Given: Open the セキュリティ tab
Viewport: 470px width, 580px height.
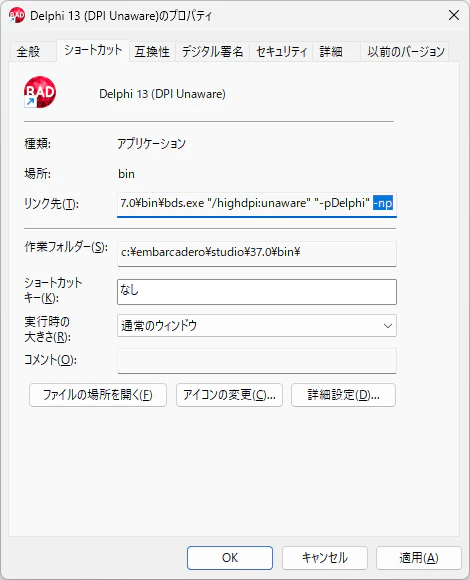Looking at the screenshot, I should [x=281, y=51].
